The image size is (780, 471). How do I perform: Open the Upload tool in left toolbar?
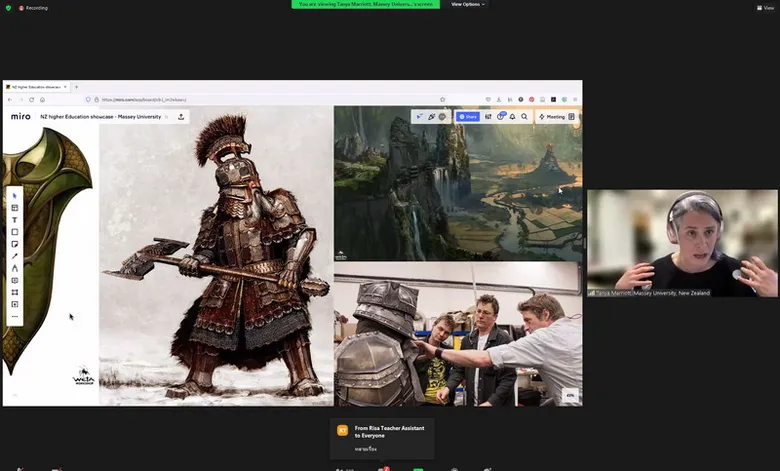pyautogui.click(x=14, y=304)
